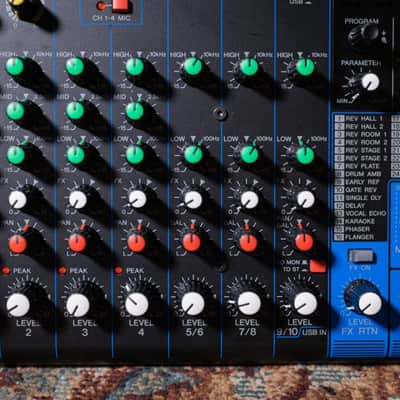The height and width of the screenshot is (400, 400).
Task: Click the channel 3 MID EQ knob
Action: [x=75, y=111]
